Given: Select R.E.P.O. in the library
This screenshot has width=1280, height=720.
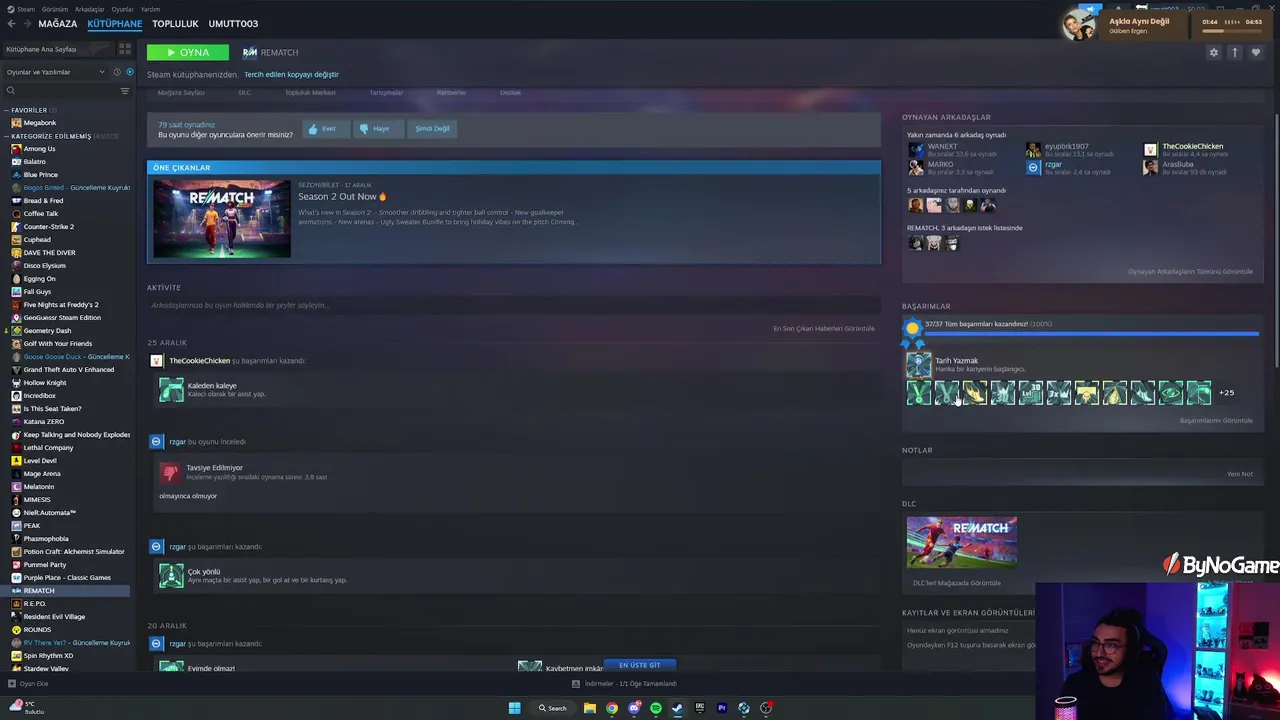Looking at the screenshot, I should [35, 604].
